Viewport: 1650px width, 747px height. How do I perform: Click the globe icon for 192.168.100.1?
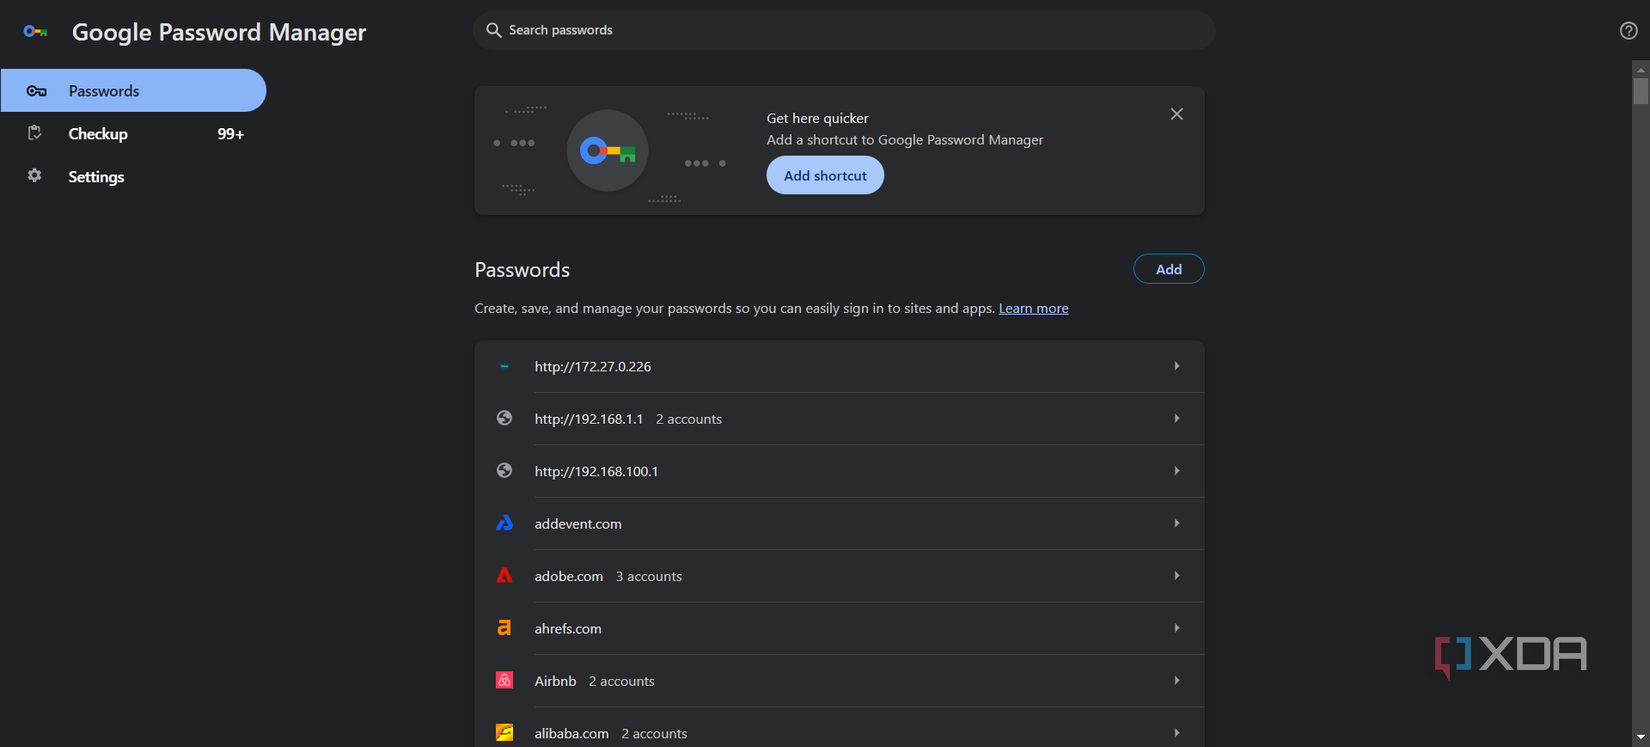click(x=504, y=471)
